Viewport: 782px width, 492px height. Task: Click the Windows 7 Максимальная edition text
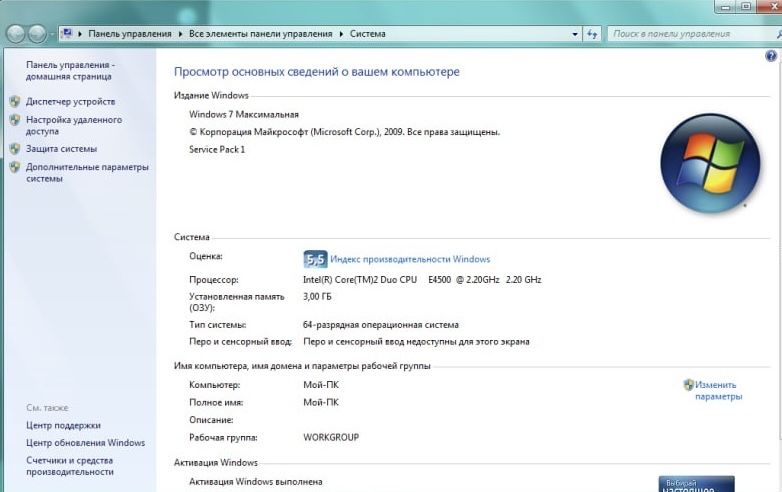click(244, 115)
